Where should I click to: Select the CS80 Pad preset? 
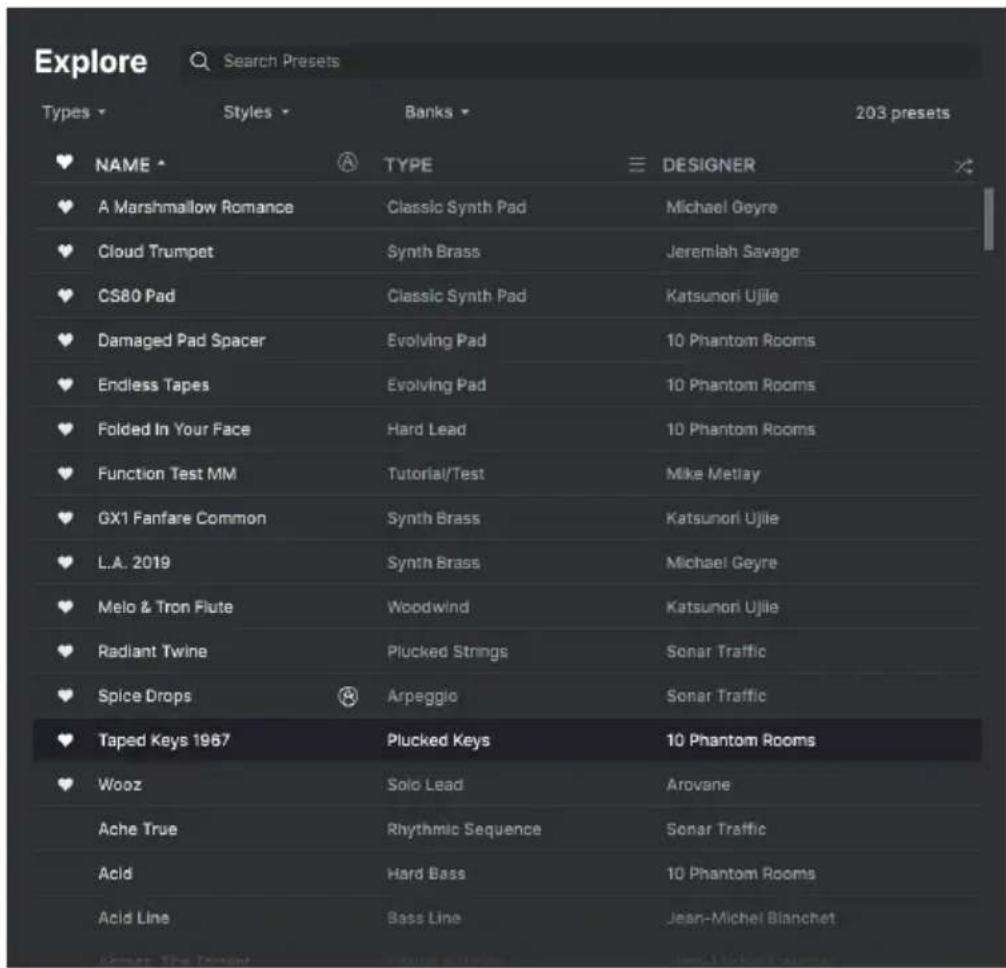136,296
